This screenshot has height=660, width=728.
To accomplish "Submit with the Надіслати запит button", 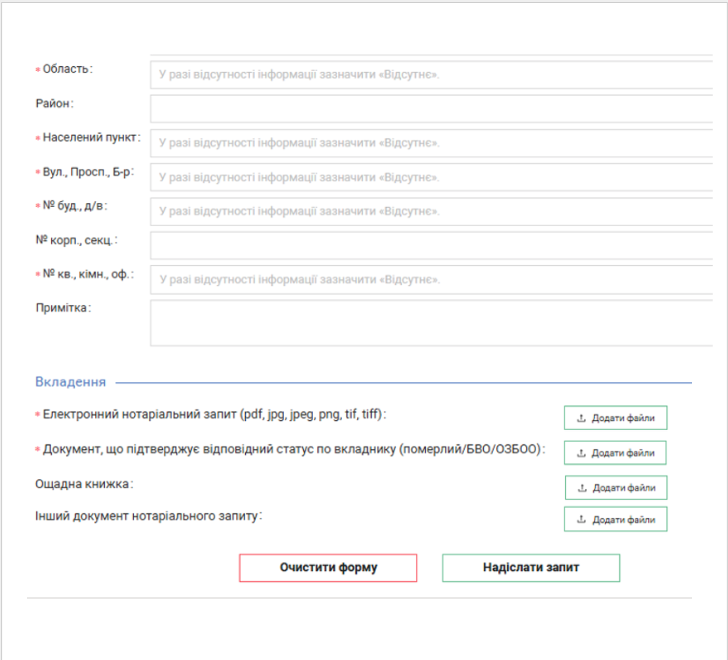I will coord(531,568).
